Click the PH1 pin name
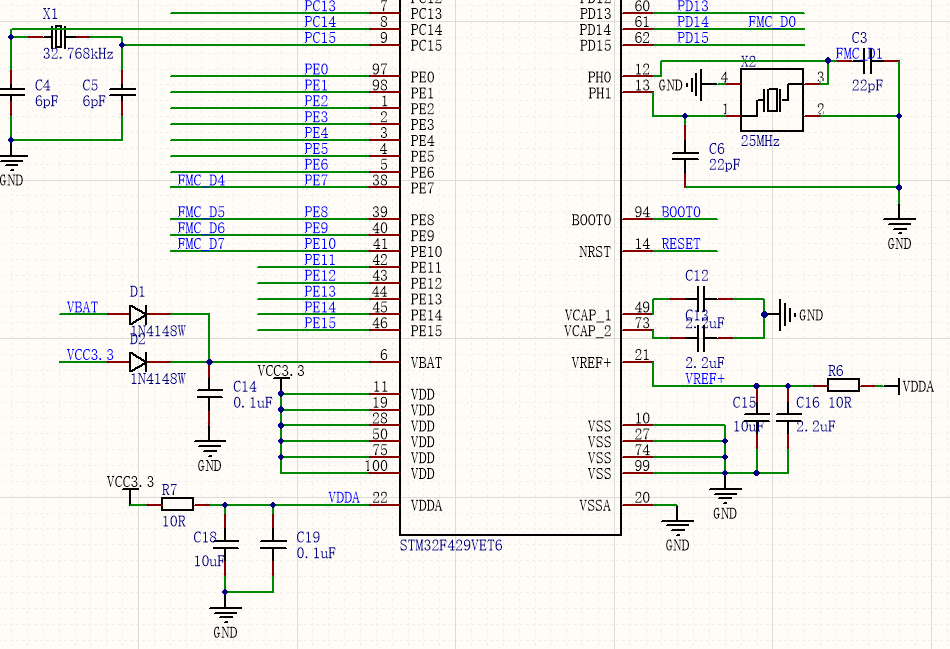950x649 pixels. pos(599,93)
